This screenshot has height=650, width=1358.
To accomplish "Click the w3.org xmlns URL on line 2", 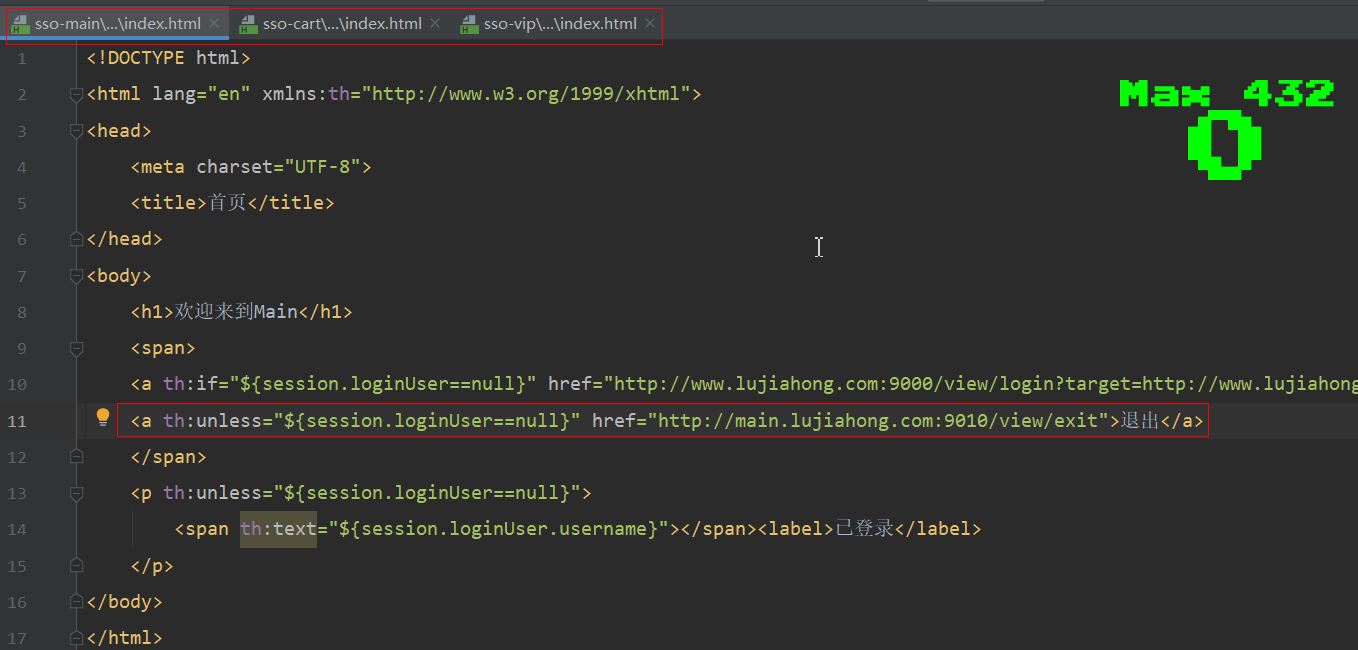I will (x=527, y=95).
